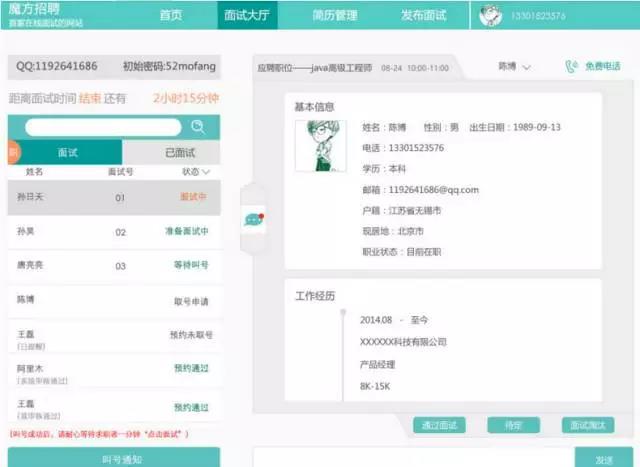Expand the 陈博 candidate dropdown

click(x=514, y=67)
